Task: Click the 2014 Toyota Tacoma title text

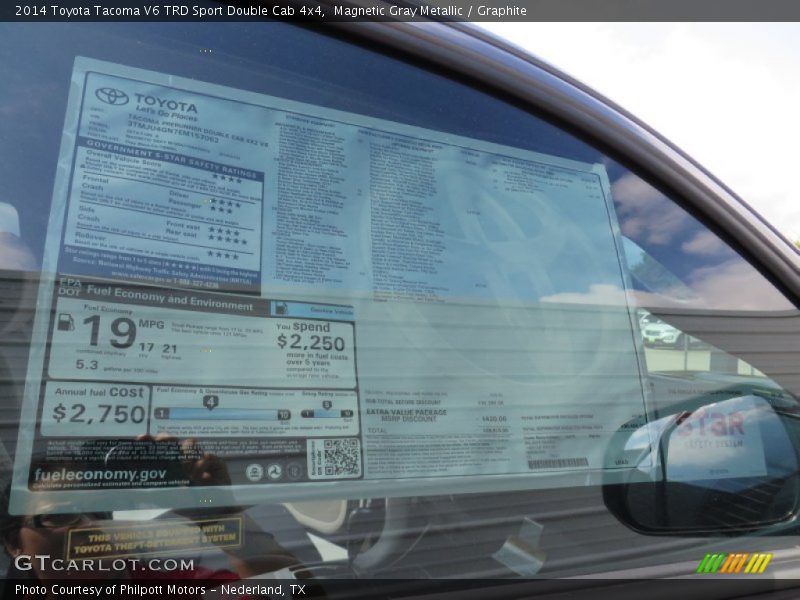Action: point(163,11)
